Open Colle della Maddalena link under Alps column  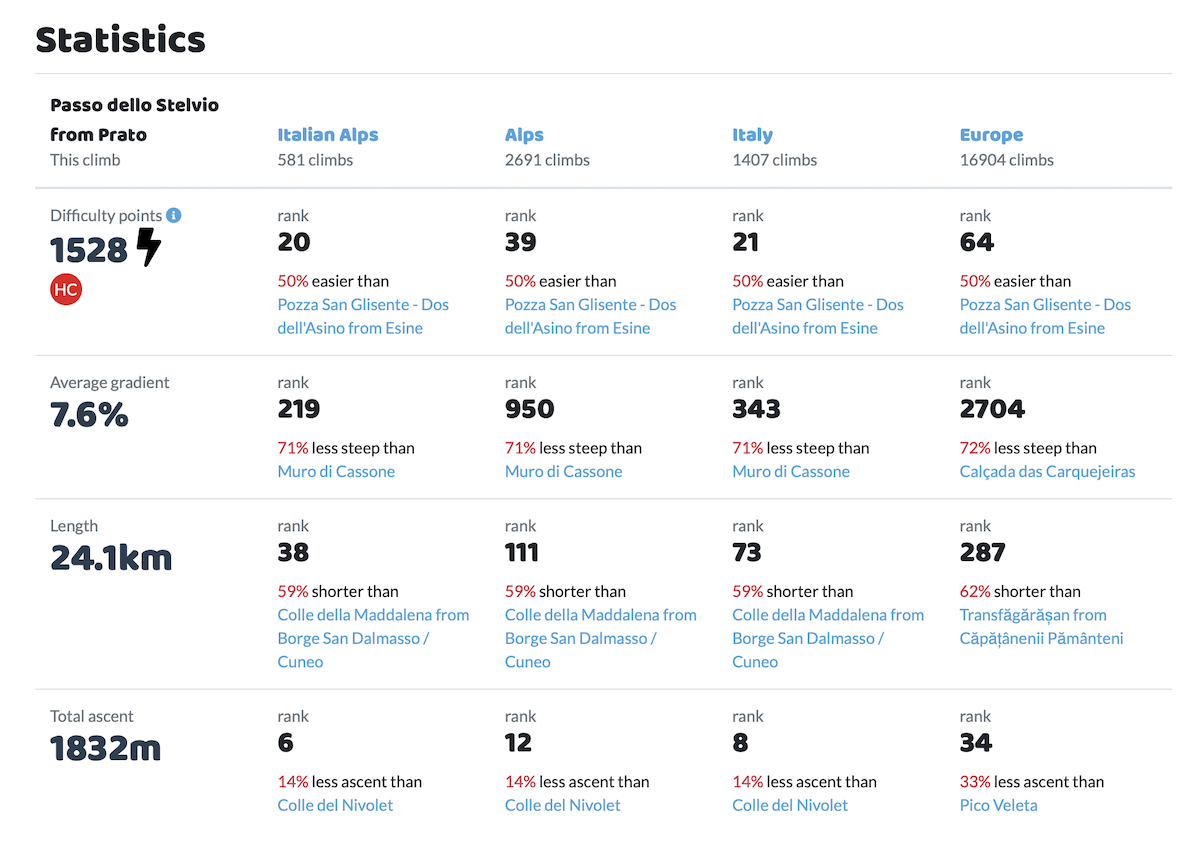point(601,638)
